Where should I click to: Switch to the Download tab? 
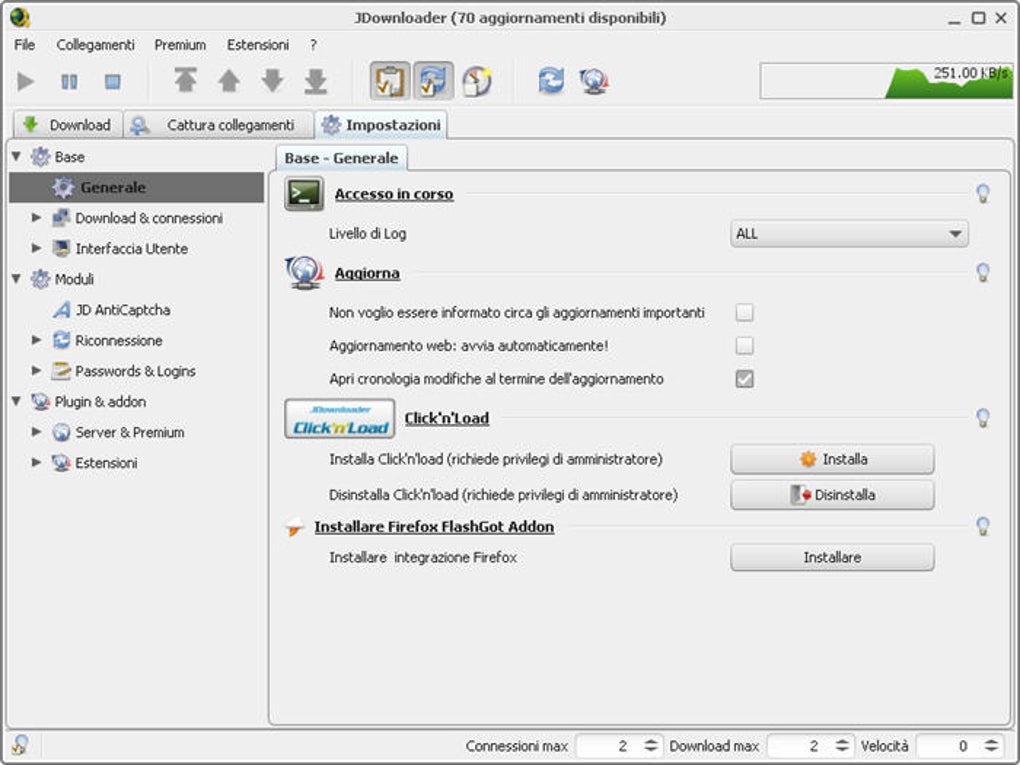[x=68, y=124]
